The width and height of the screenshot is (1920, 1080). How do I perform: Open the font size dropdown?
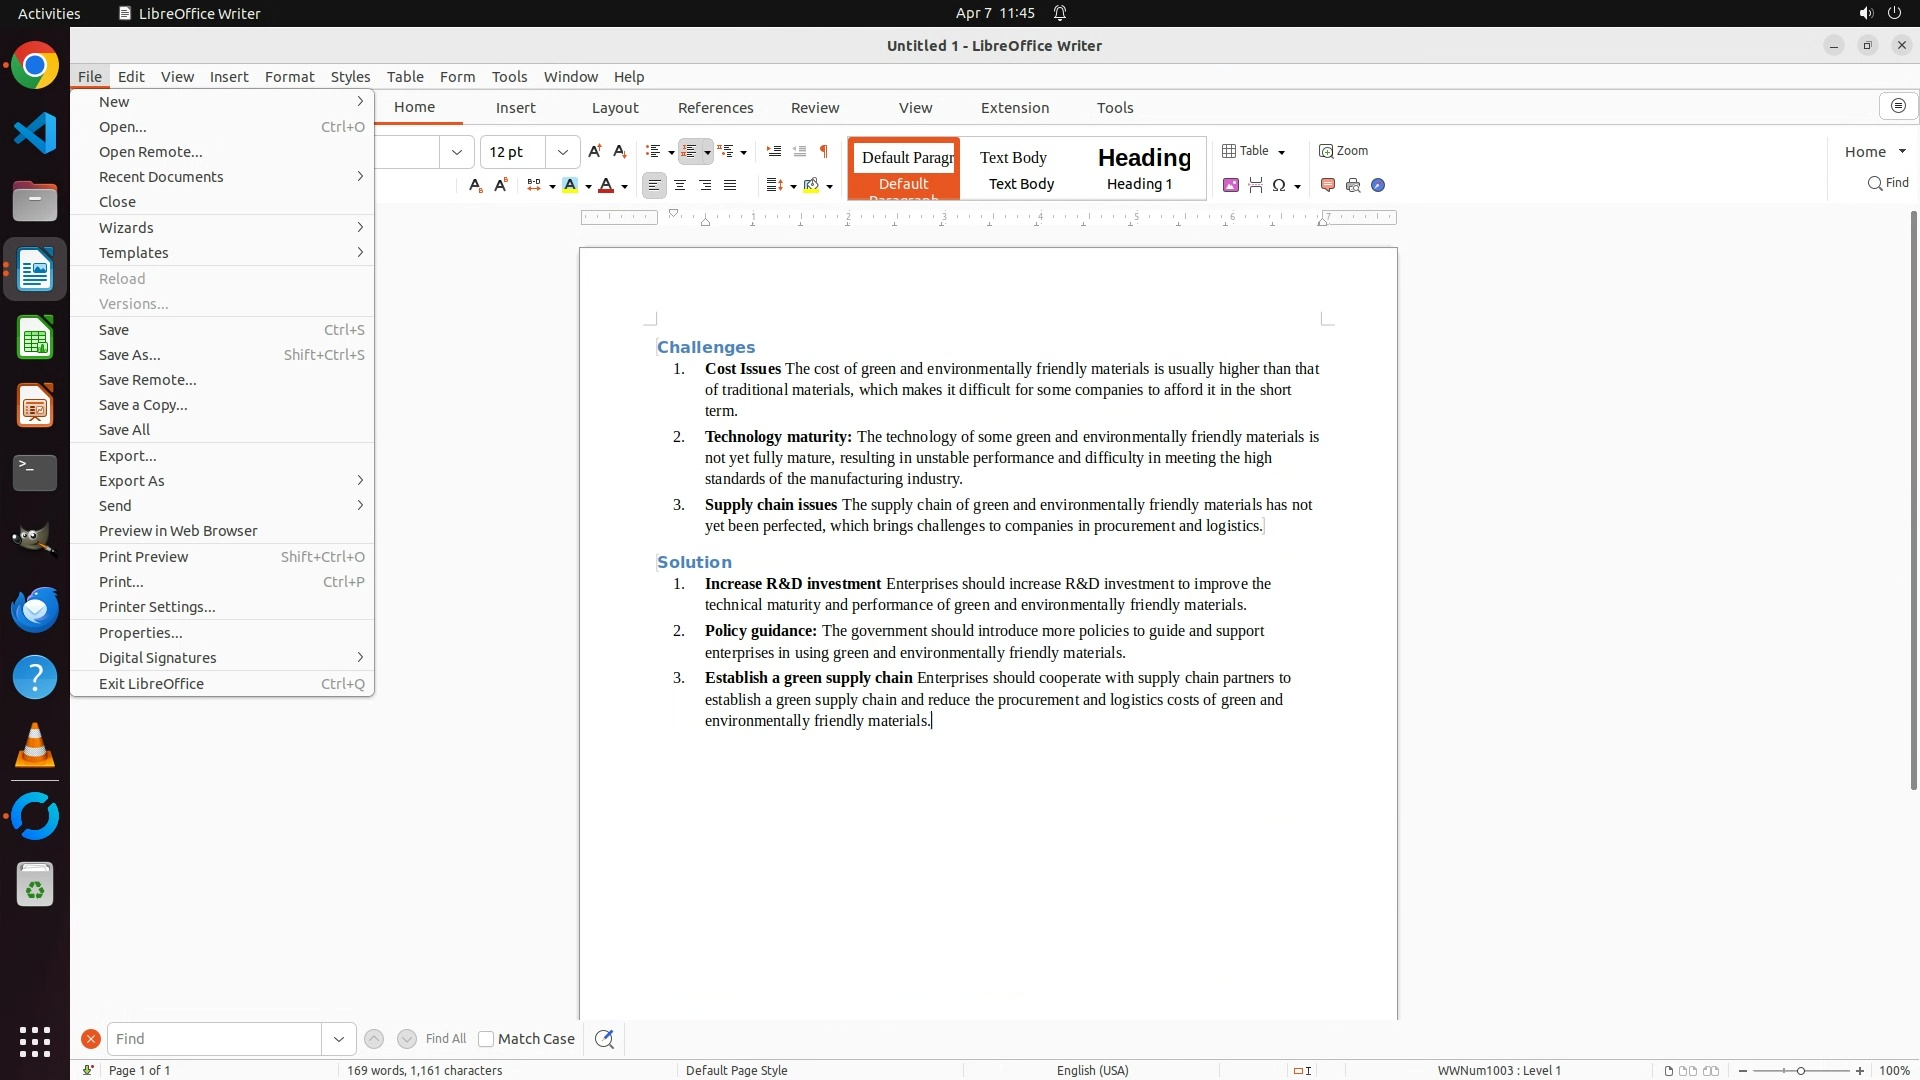pyautogui.click(x=563, y=152)
